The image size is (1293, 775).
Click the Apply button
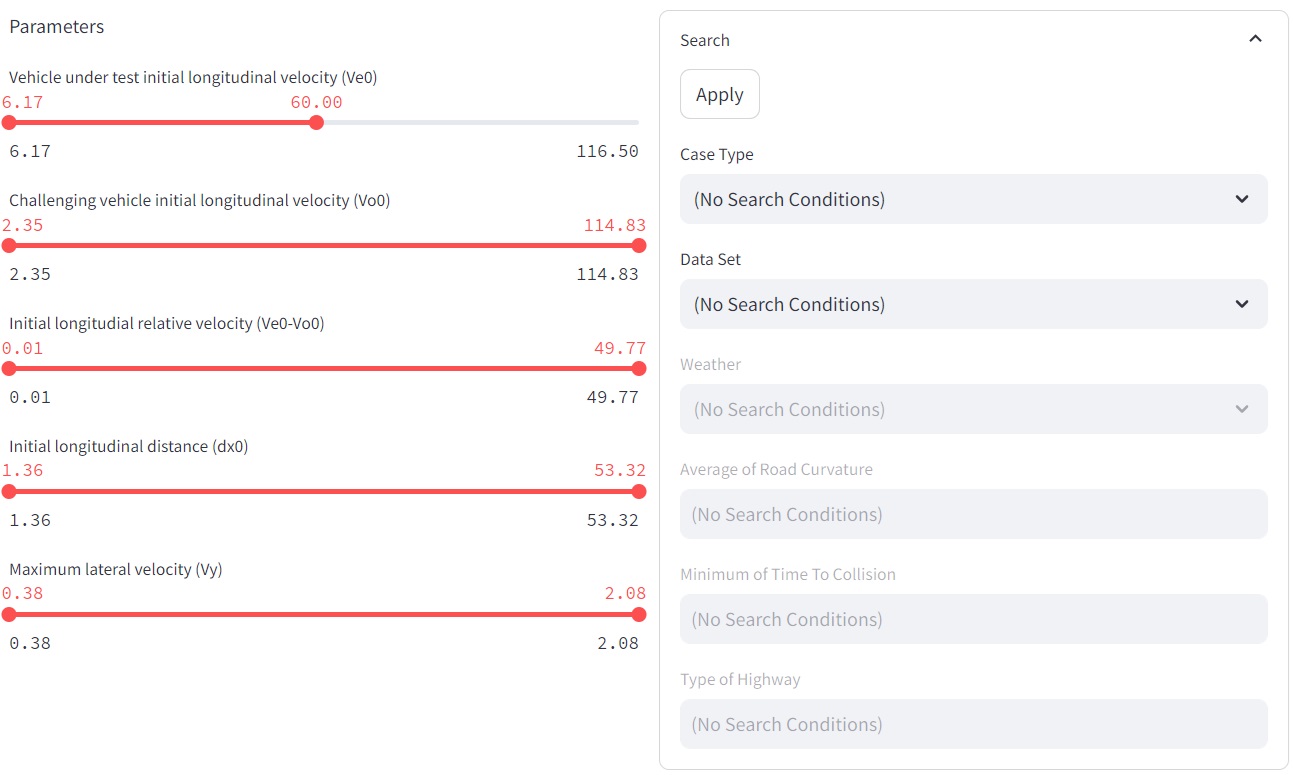719,95
